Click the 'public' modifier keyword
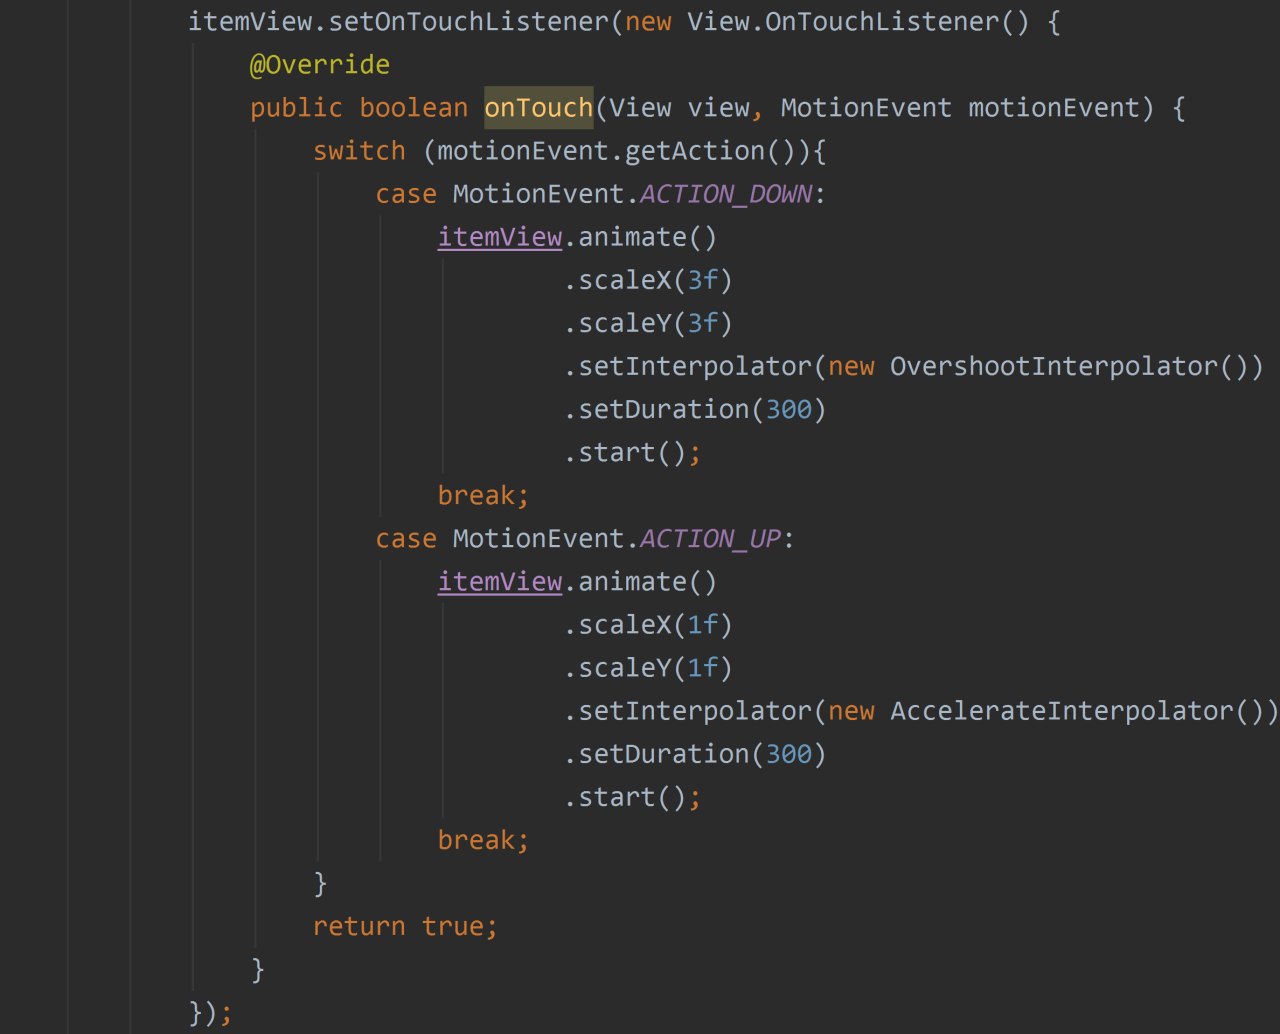1280x1034 pixels. point(296,108)
